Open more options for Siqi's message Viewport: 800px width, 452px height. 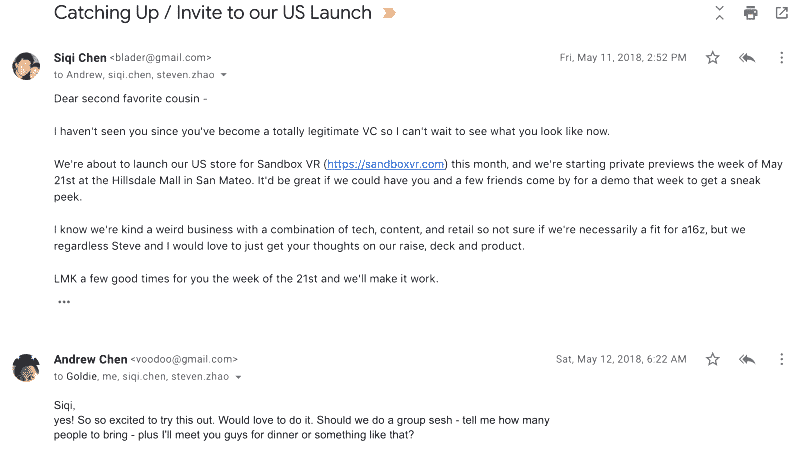tap(781, 58)
